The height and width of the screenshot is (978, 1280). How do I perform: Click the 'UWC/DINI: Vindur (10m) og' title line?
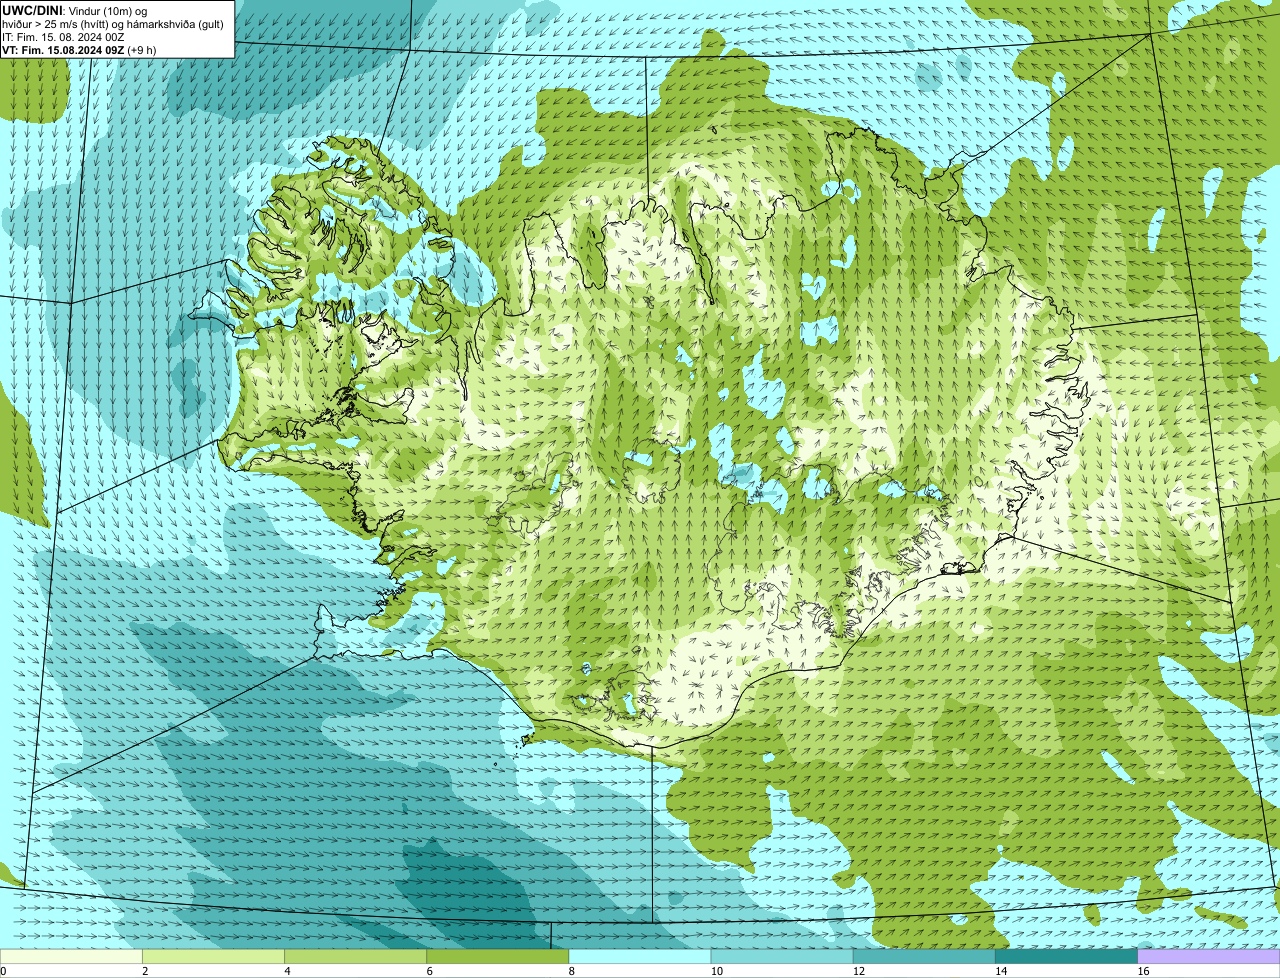click(x=75, y=11)
